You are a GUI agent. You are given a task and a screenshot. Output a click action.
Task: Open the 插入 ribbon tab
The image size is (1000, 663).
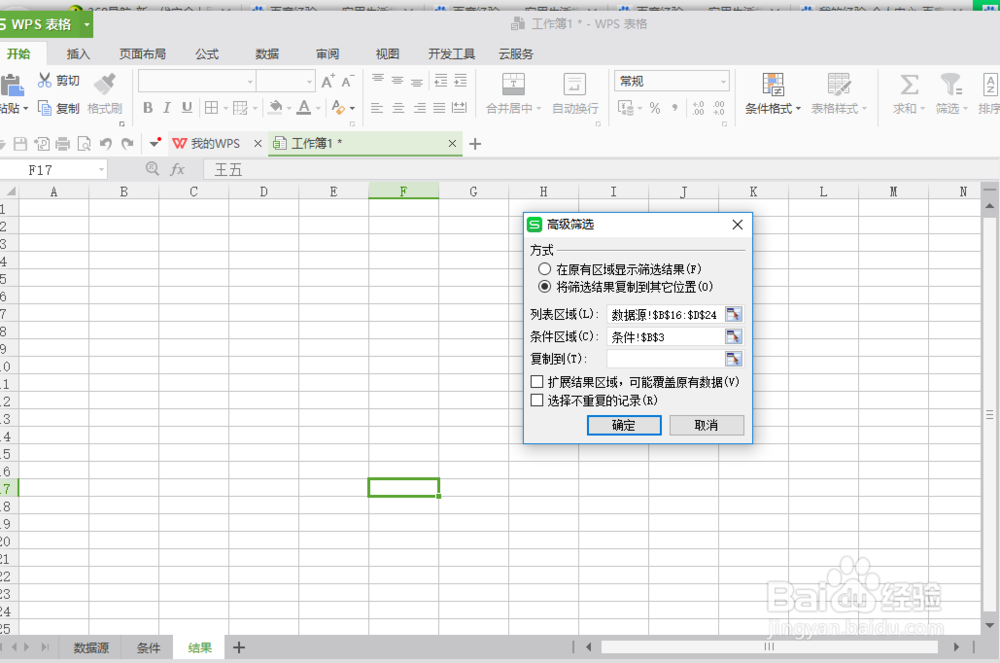coord(78,54)
